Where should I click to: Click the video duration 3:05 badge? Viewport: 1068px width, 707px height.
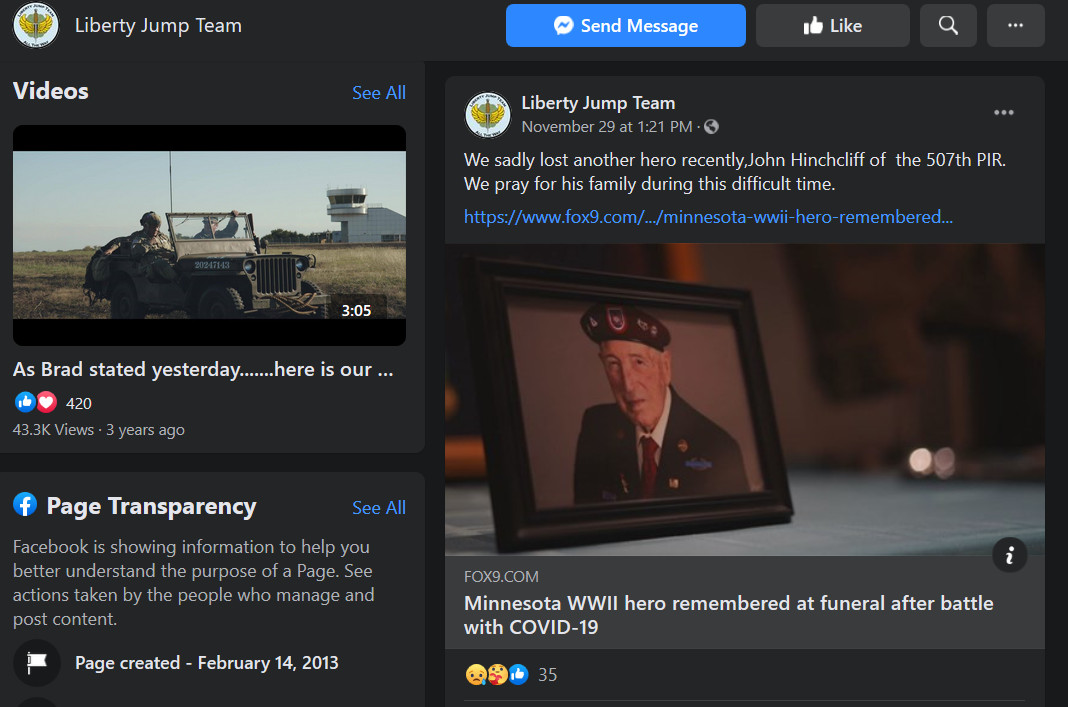click(356, 311)
